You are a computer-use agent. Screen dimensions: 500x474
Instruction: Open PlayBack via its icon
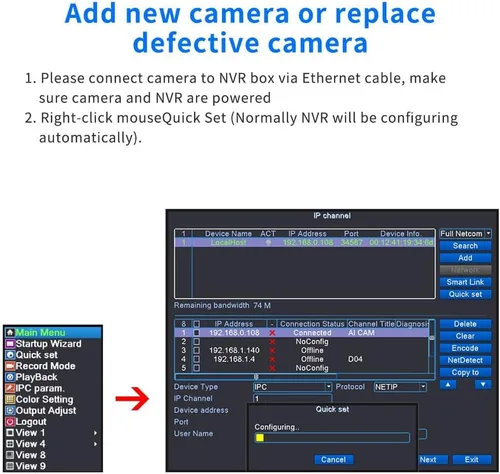[x=10, y=377]
